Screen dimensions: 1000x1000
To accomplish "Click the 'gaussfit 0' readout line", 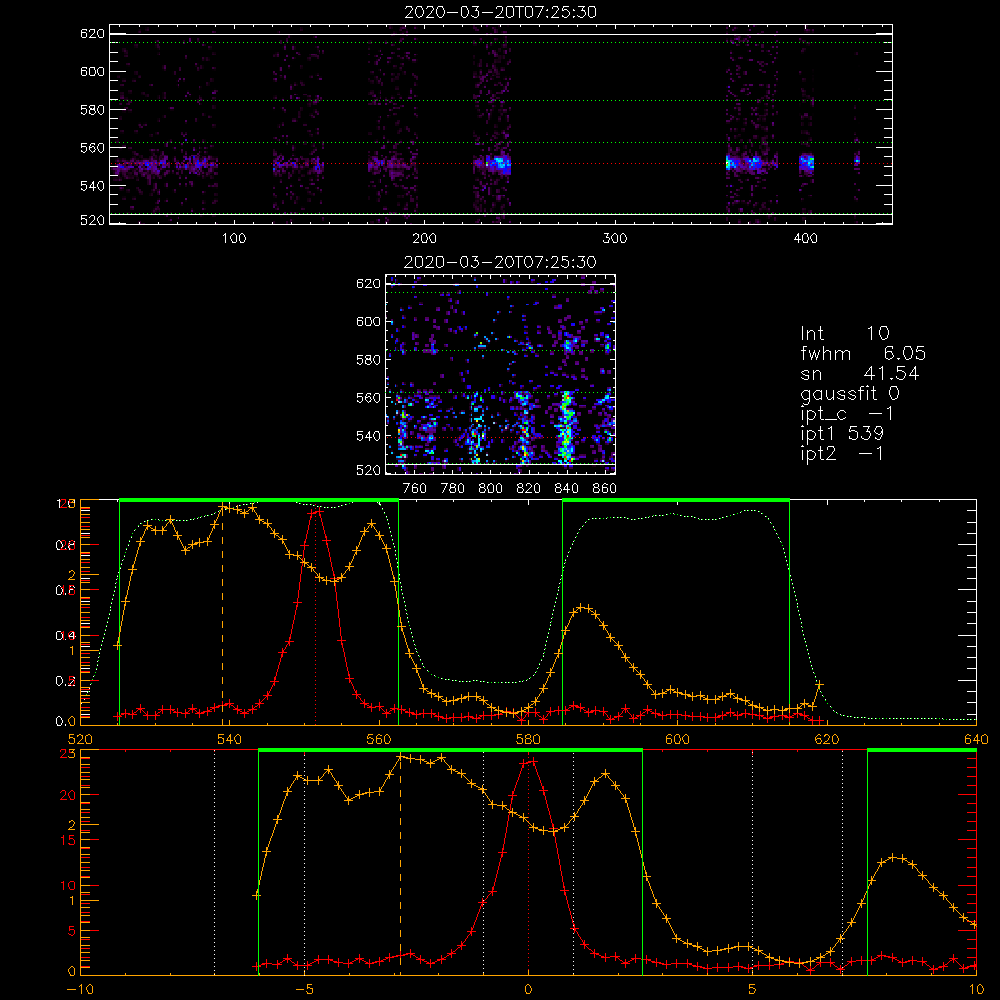I will point(849,394).
